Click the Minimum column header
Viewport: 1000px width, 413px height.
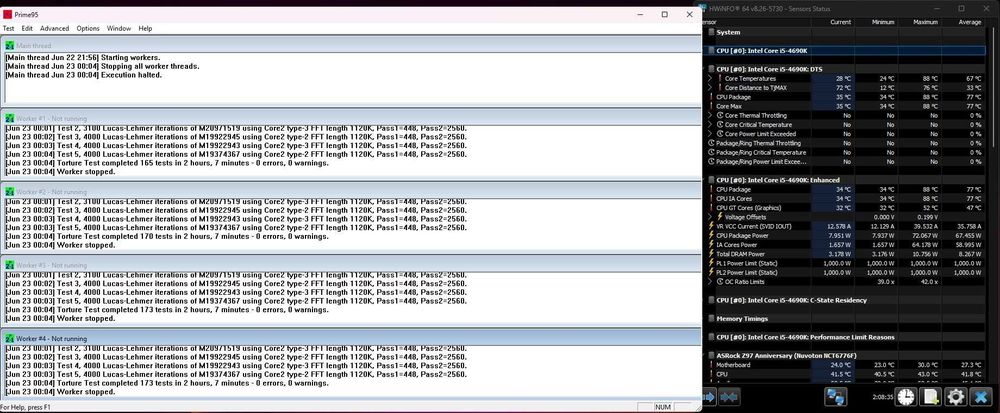(876, 22)
